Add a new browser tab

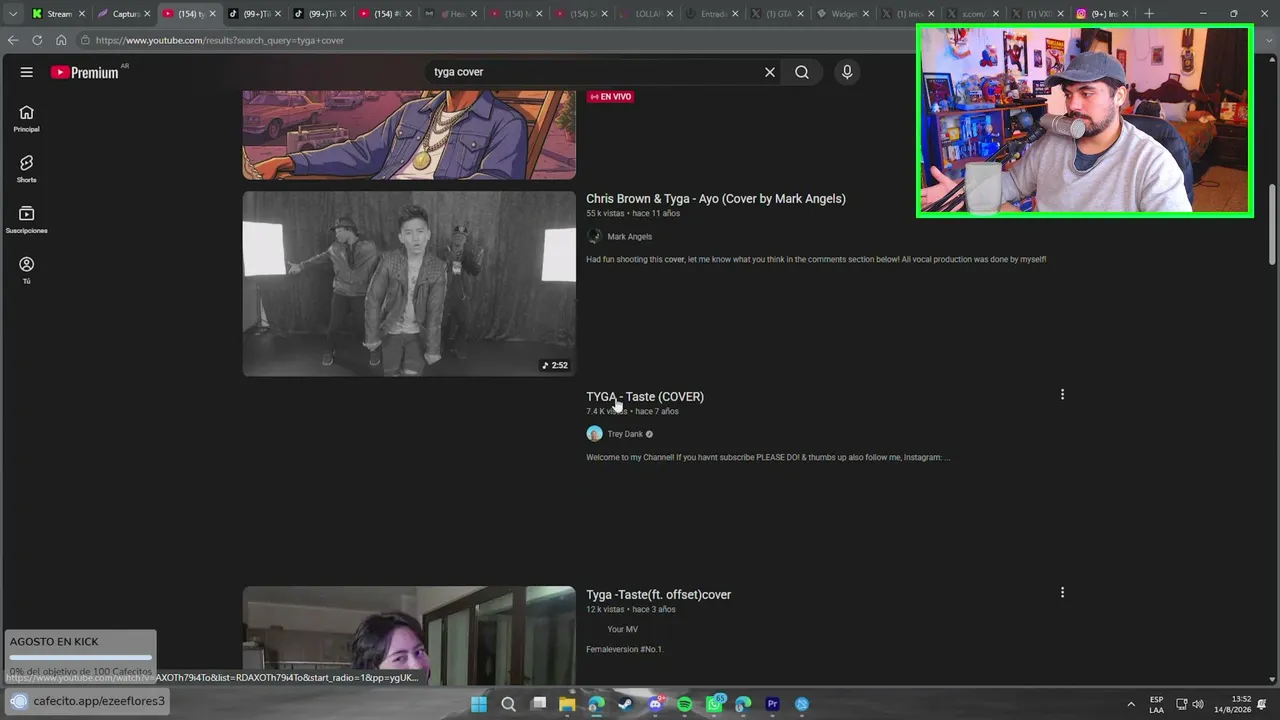(x=1149, y=14)
